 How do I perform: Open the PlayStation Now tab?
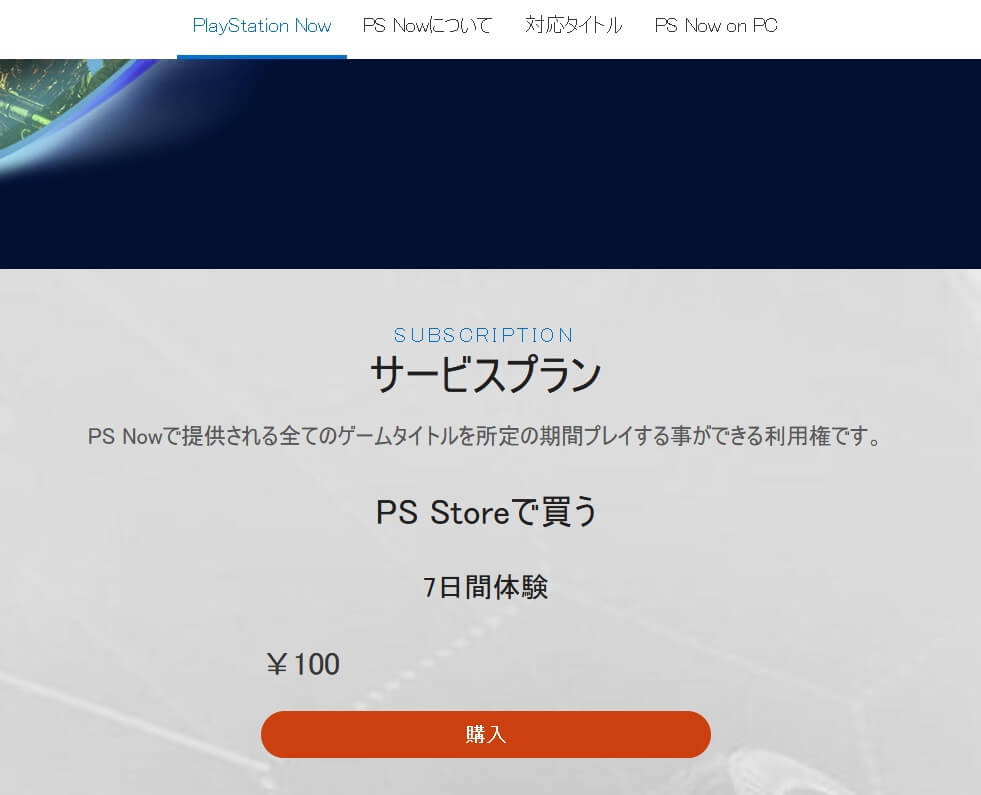click(262, 26)
